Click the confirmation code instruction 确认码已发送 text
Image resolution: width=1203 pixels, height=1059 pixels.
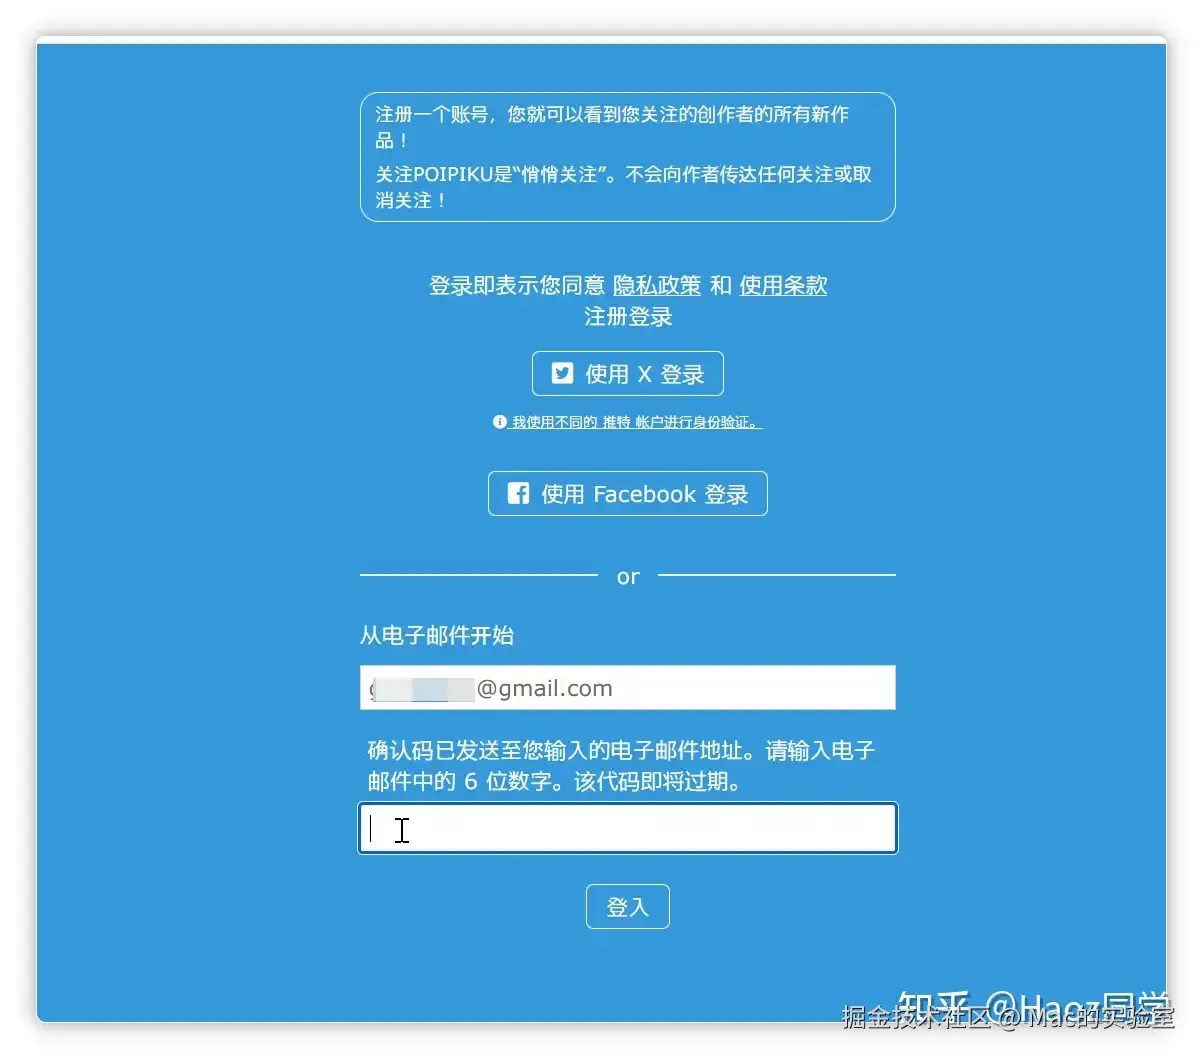621,765
